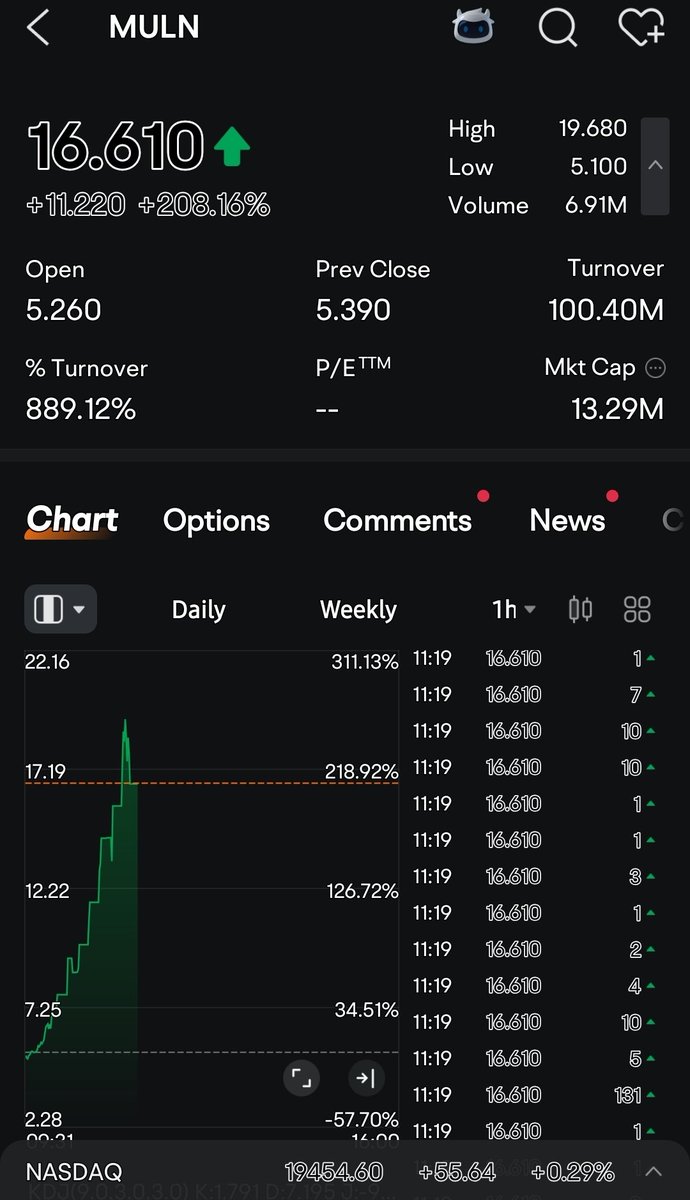Tap the Mkt Cap 13.29M value

617,409
